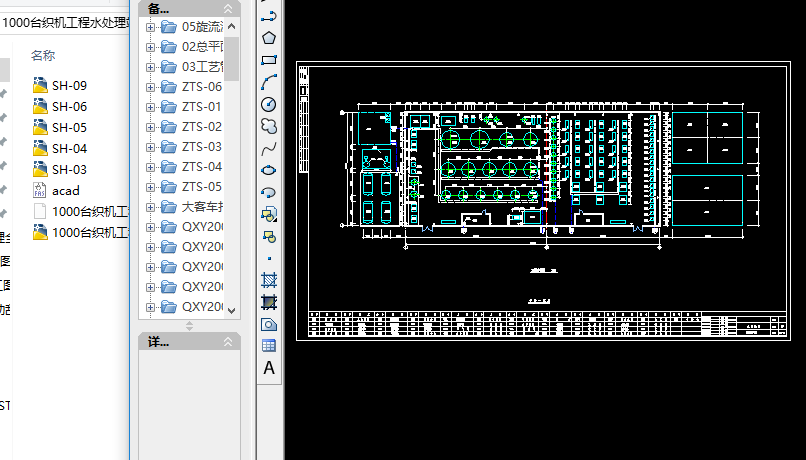Viewport: 806px width, 460px height.
Task: Expand the 05旋流 folder node
Action: (x=150, y=27)
